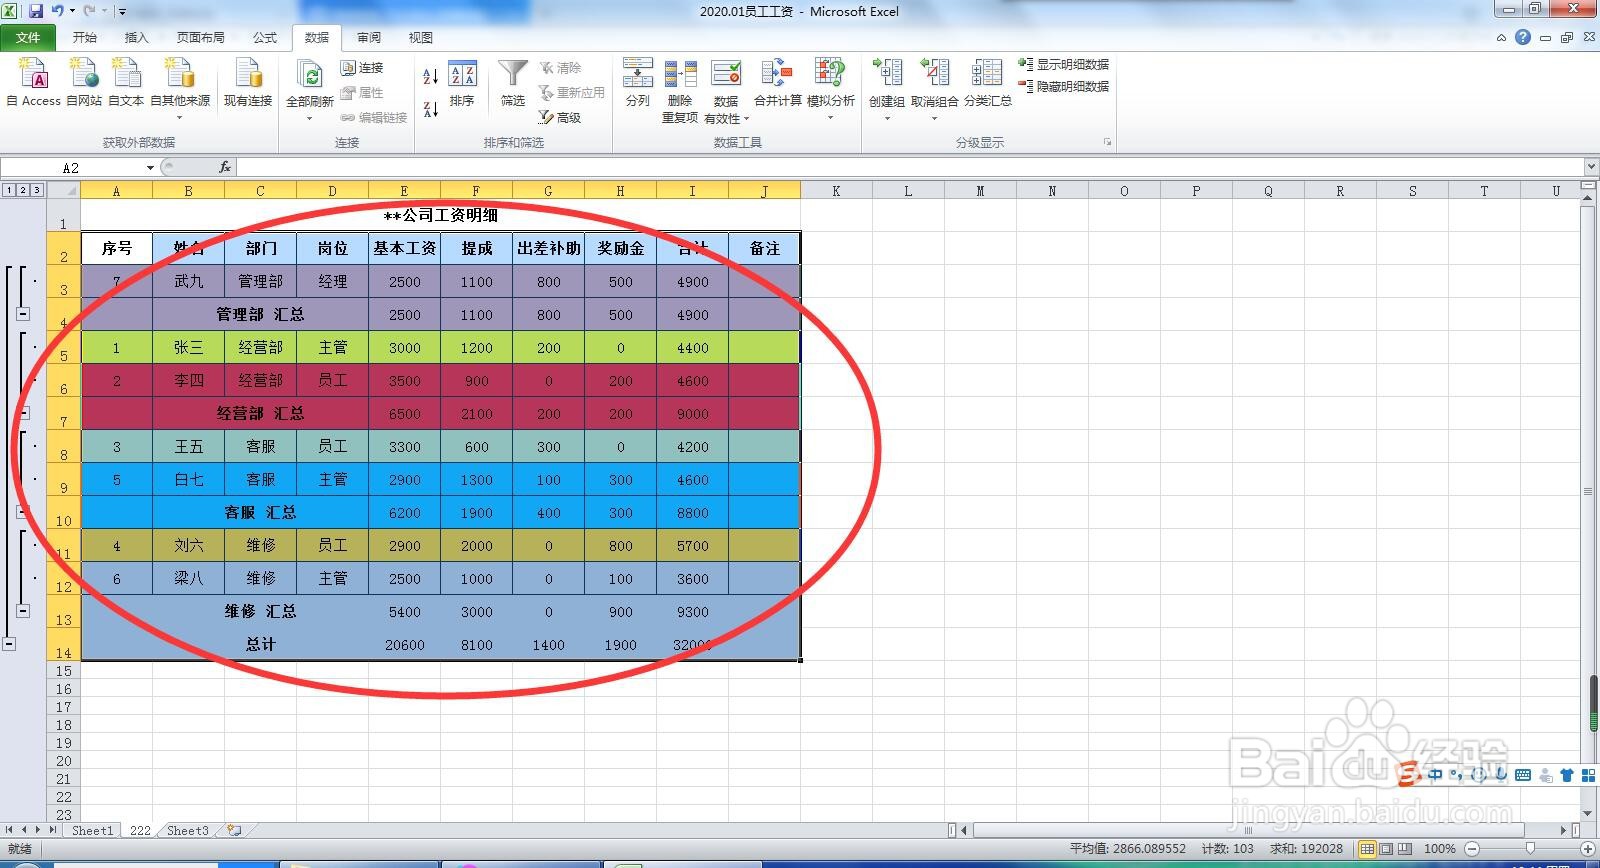The image size is (1600, 868).
Task: Click 分列 text to columns
Action: click(x=637, y=84)
